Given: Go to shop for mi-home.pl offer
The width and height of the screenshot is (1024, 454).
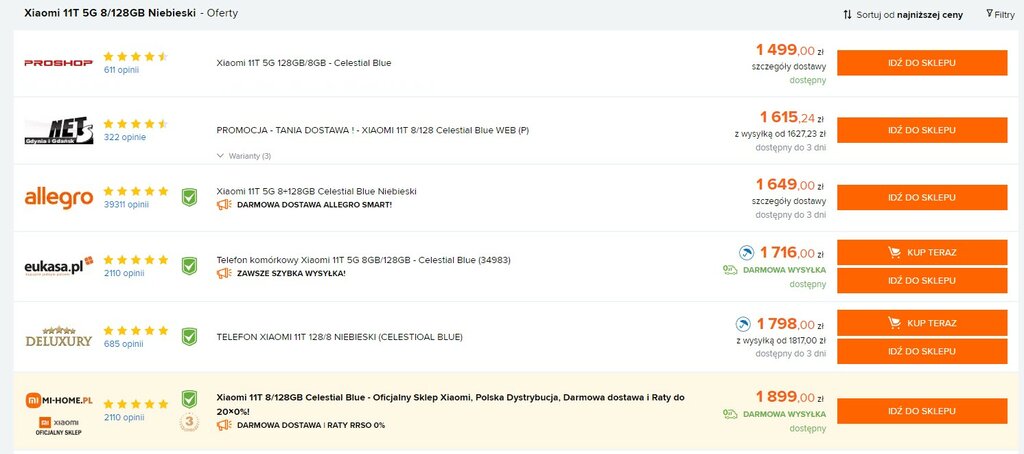Looking at the screenshot, I should [x=922, y=412].
